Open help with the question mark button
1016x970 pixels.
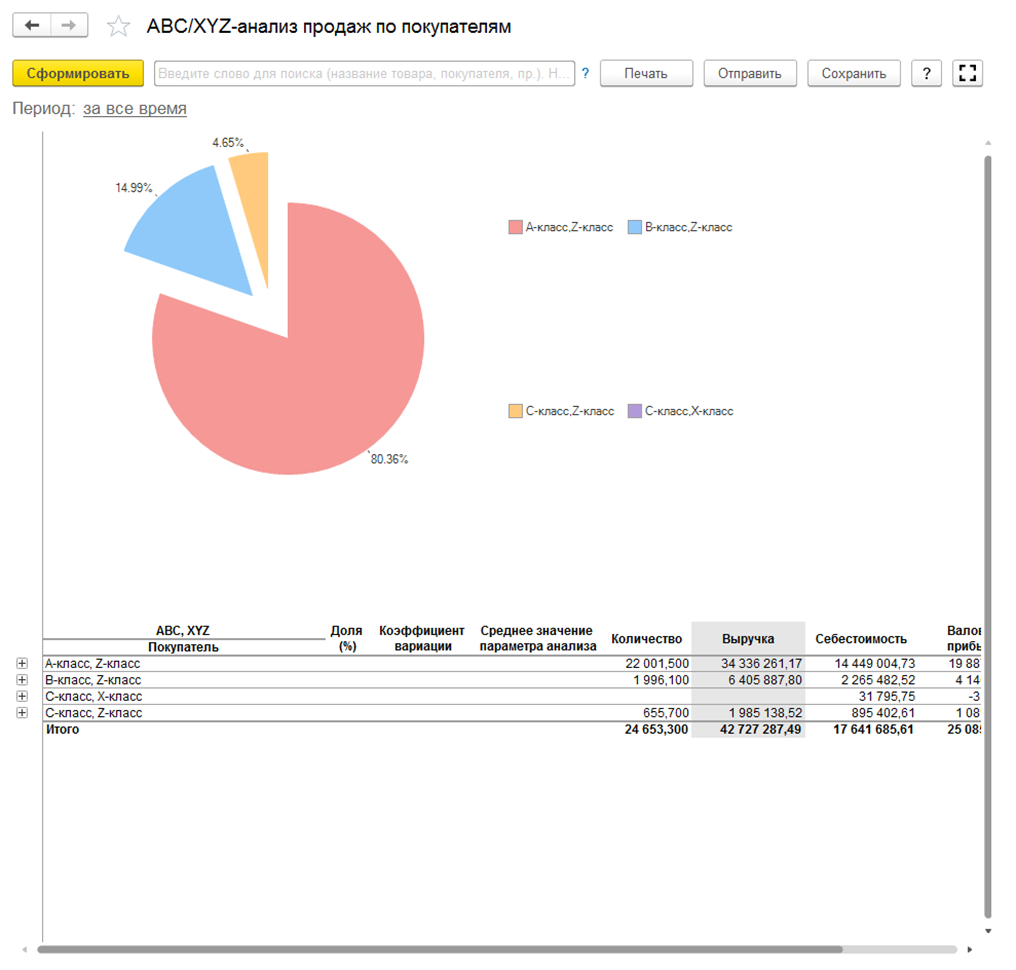[927, 74]
